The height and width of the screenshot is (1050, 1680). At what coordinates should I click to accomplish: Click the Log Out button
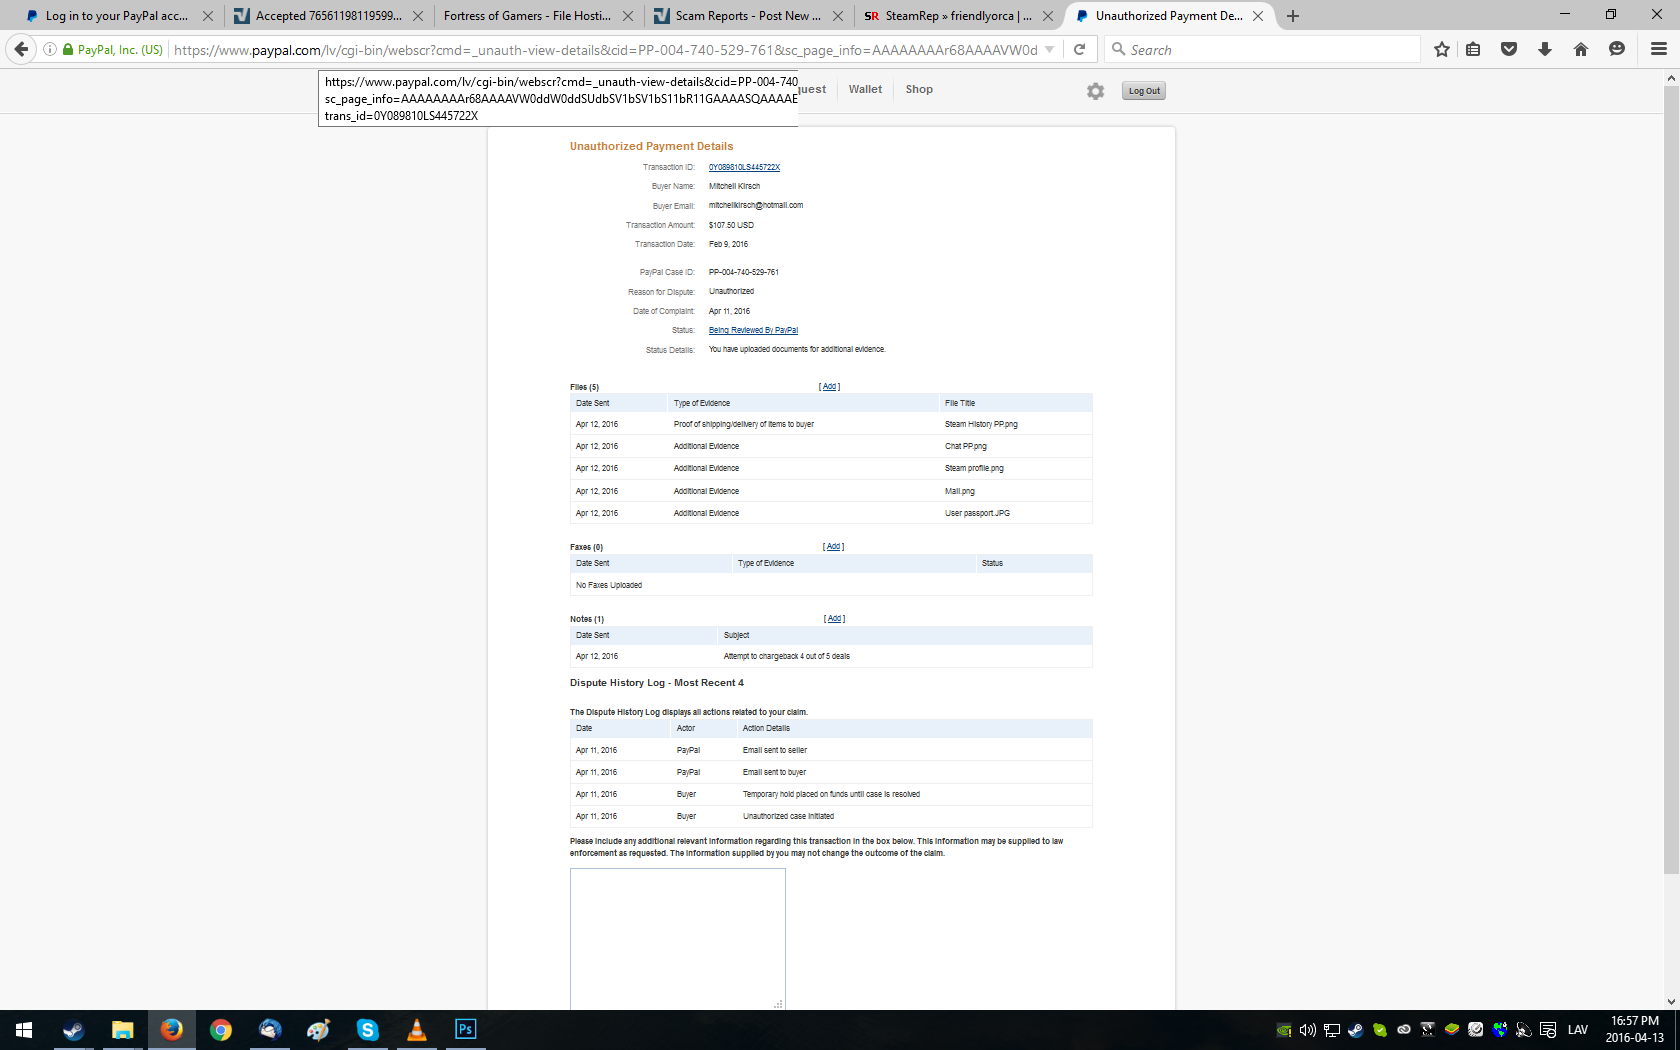tap(1143, 91)
